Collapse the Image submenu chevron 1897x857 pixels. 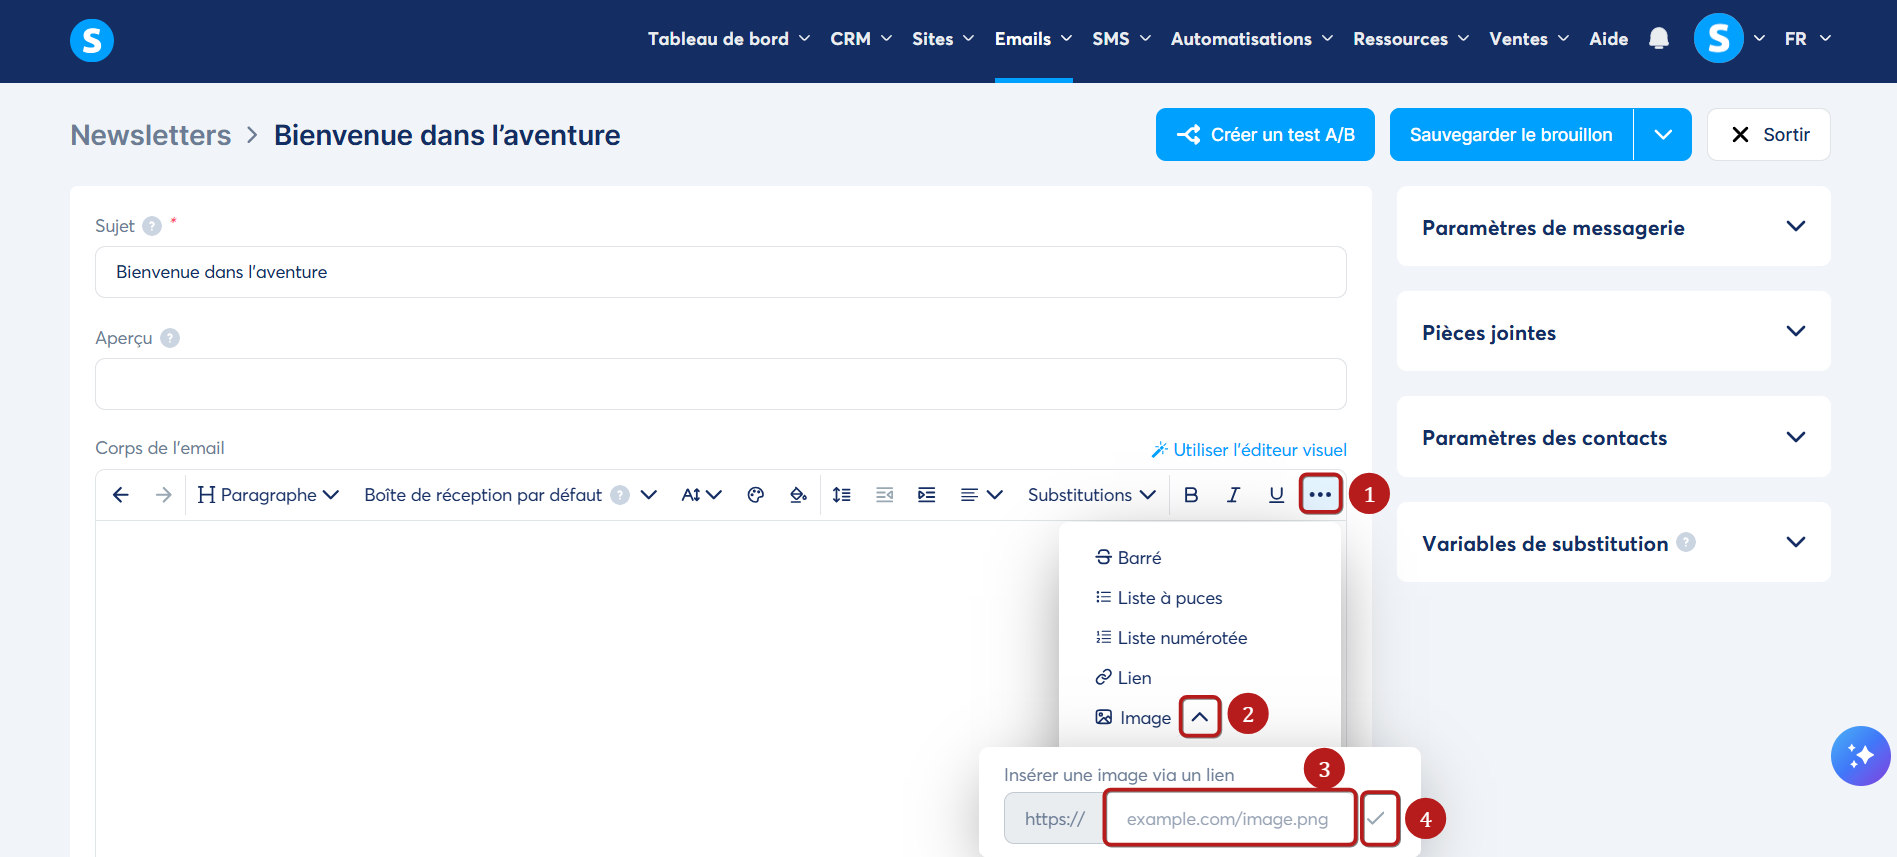click(x=1200, y=717)
